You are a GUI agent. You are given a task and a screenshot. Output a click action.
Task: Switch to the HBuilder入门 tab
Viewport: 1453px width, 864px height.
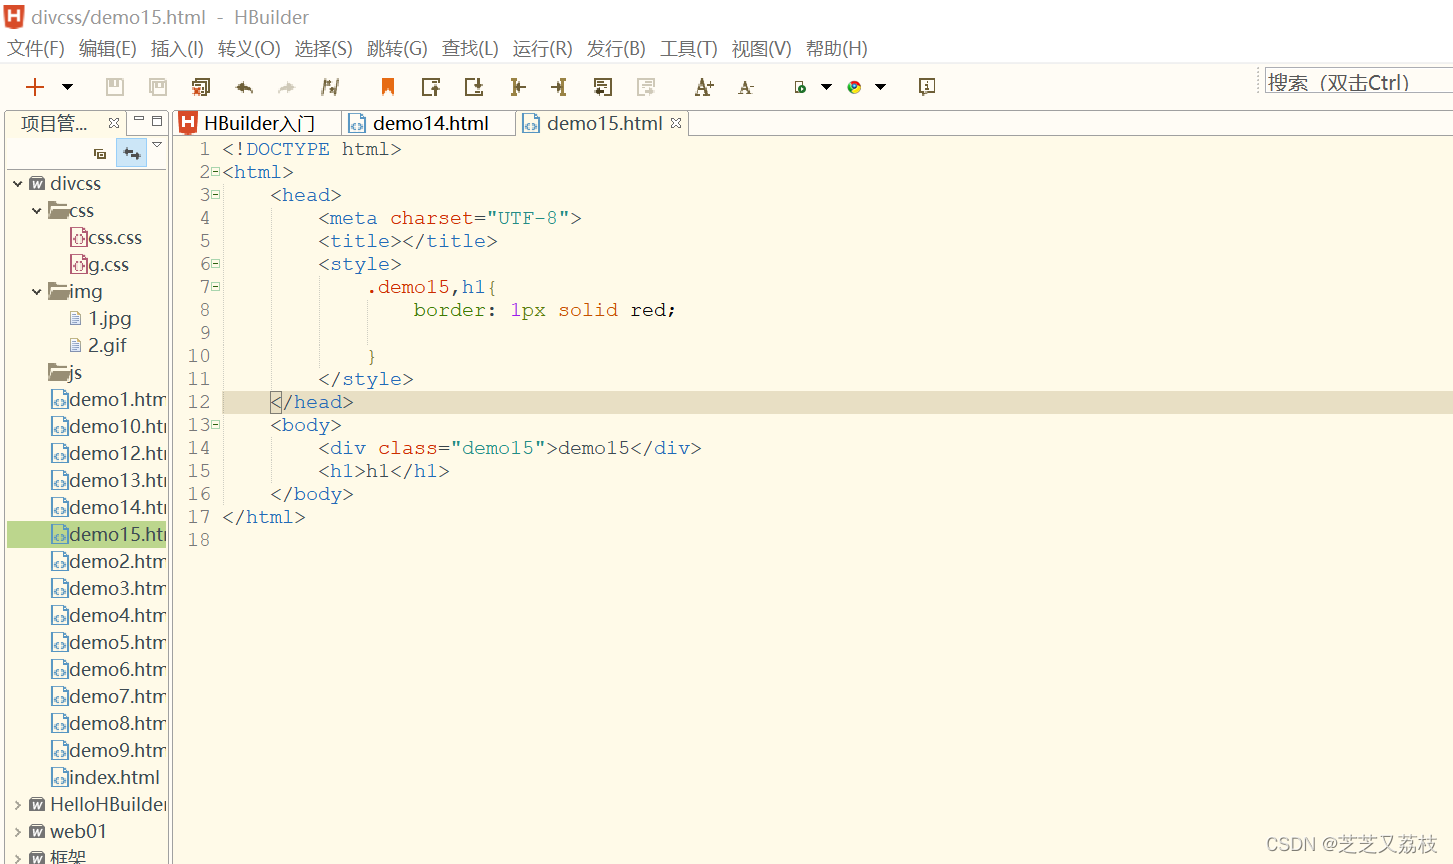258,123
